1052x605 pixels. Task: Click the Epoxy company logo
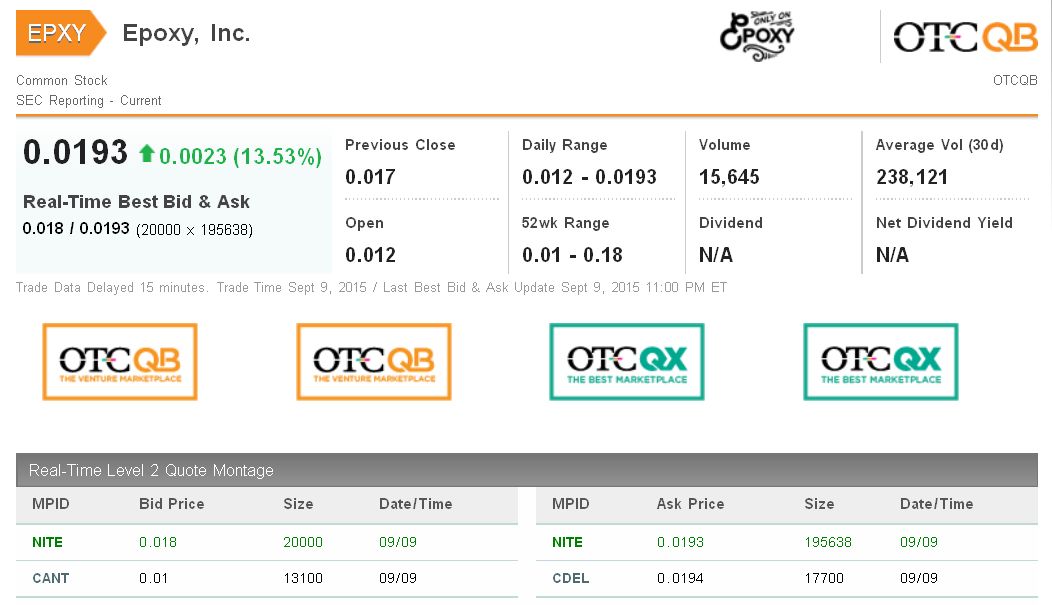[x=757, y=36]
